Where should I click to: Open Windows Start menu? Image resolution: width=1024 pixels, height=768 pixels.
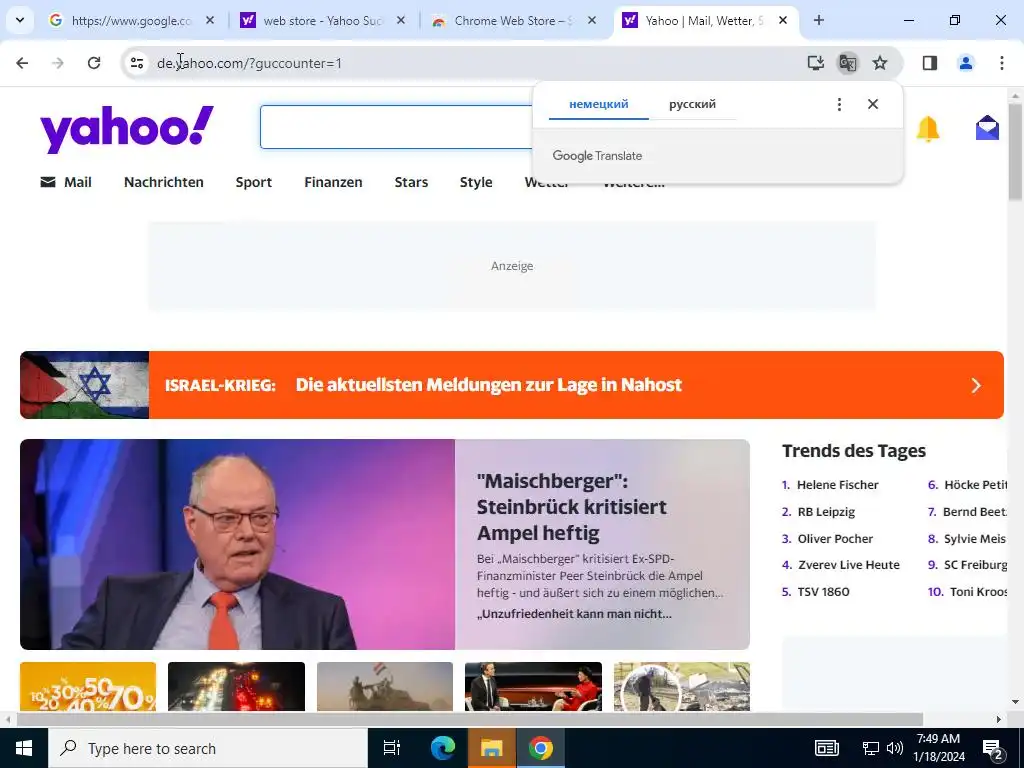tap(24, 748)
